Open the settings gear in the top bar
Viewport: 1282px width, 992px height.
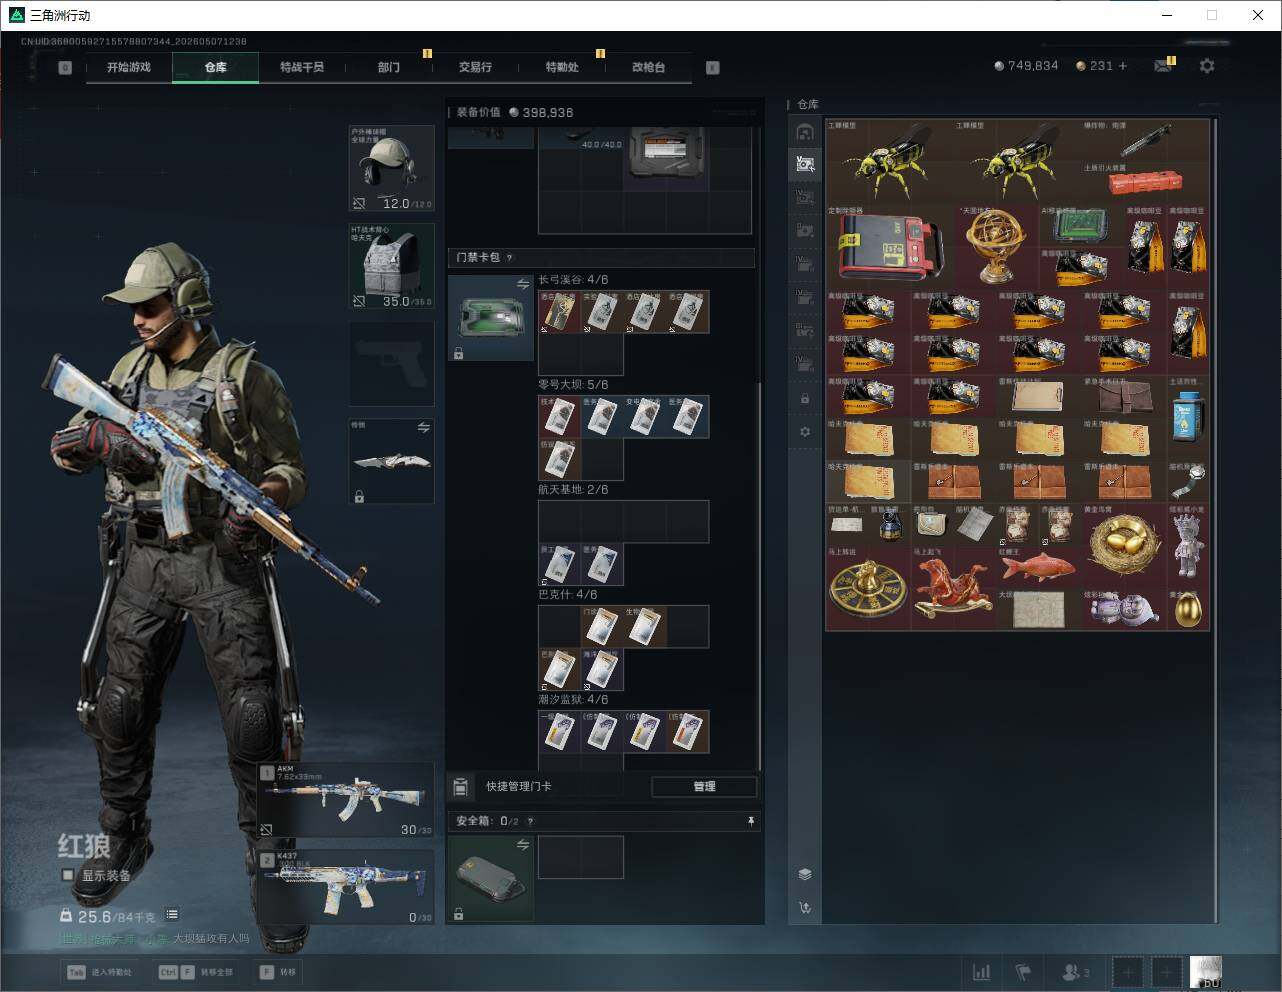click(x=1207, y=65)
